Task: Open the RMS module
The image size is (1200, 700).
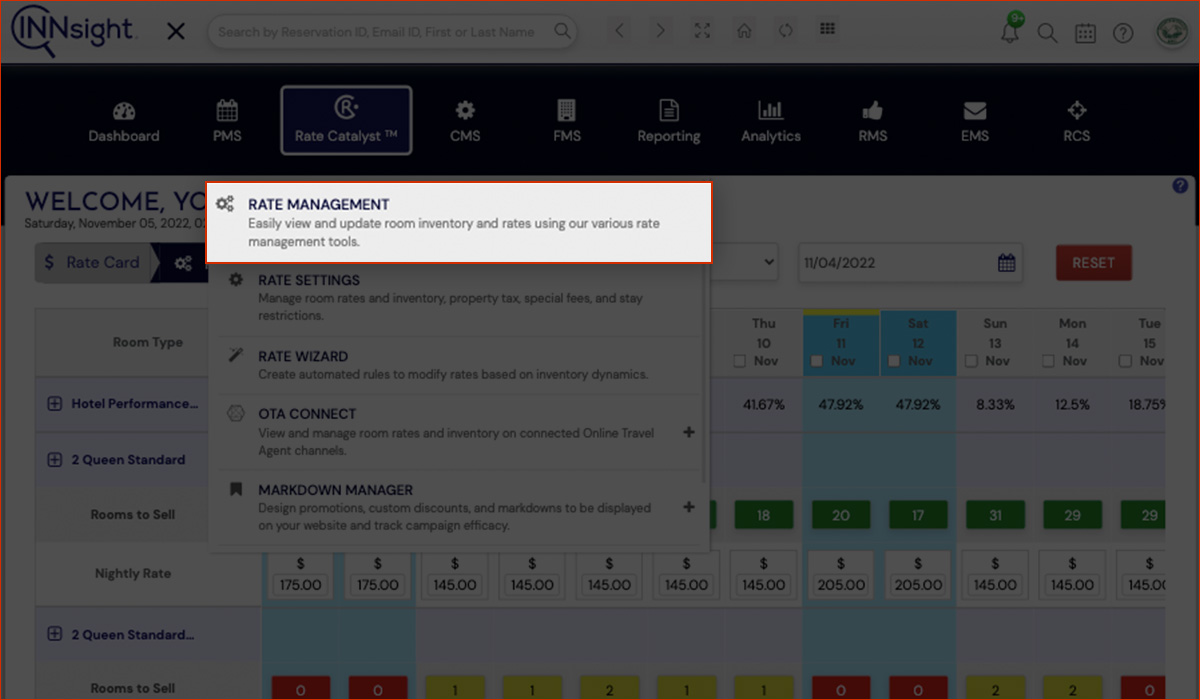Action: tap(873, 121)
